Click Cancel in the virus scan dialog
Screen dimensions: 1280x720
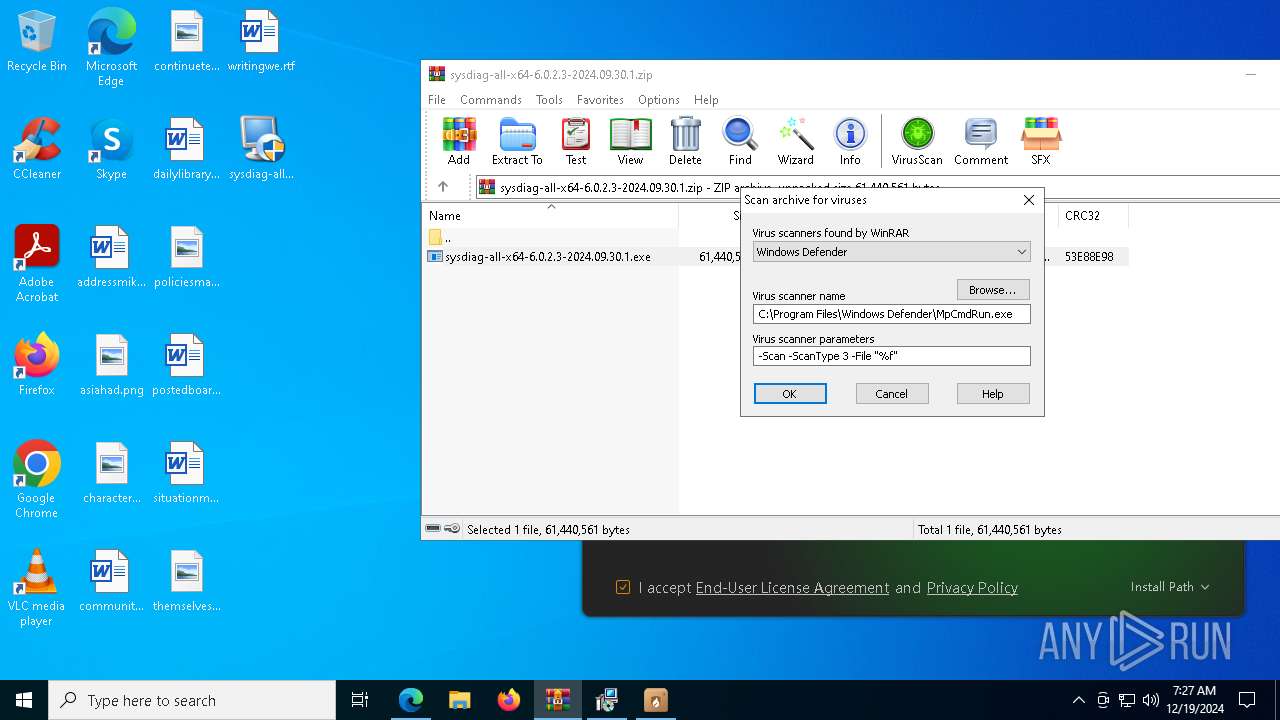[x=892, y=394]
